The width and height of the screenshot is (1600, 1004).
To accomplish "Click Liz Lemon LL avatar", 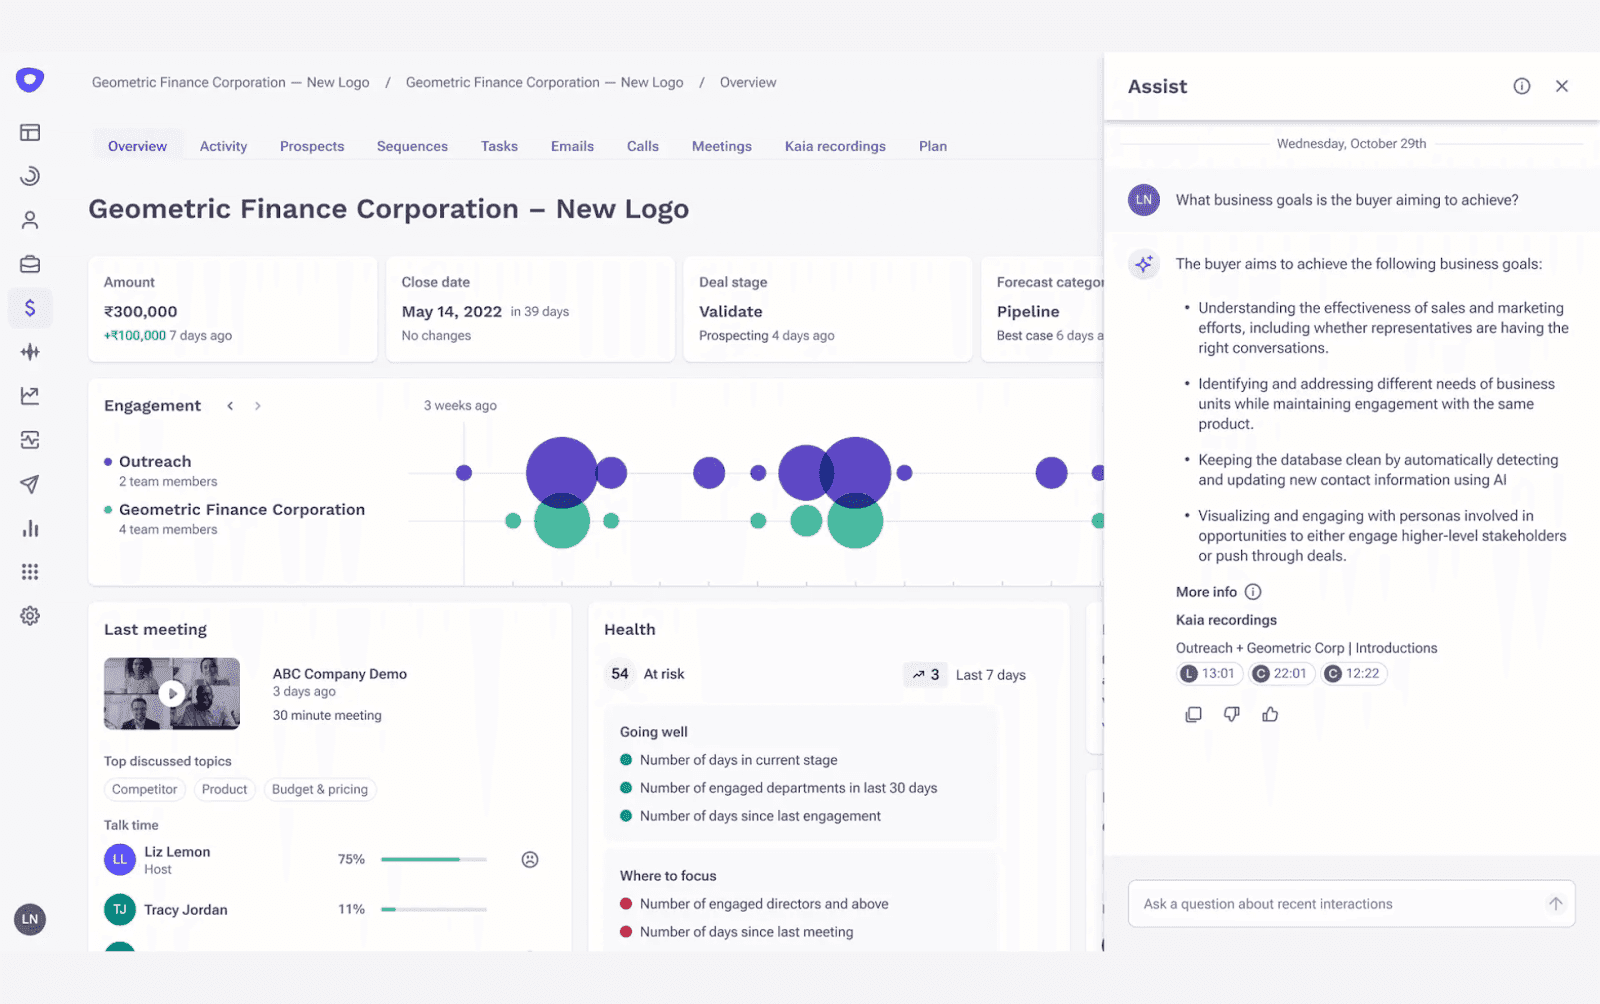I will [x=120, y=859].
